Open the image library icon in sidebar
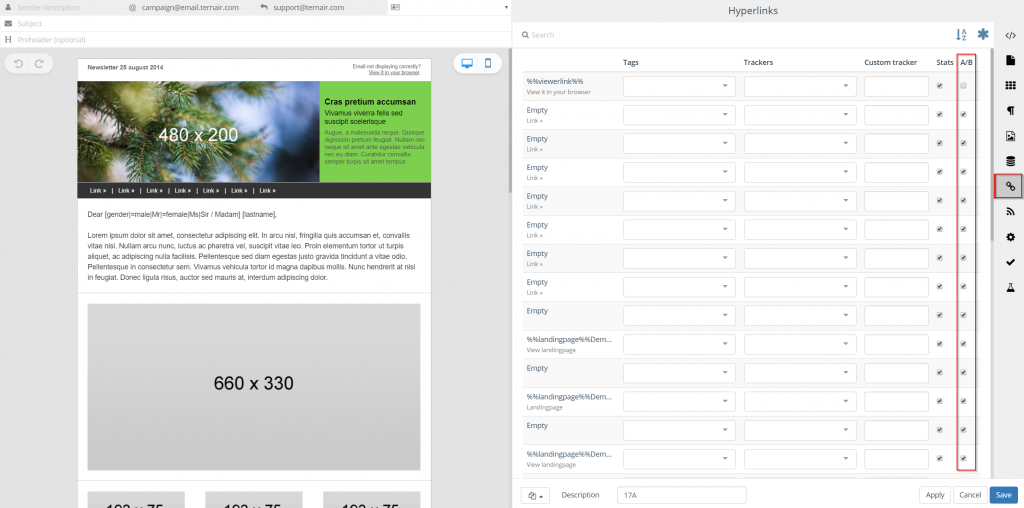Image resolution: width=1024 pixels, height=508 pixels. click(x=1010, y=136)
